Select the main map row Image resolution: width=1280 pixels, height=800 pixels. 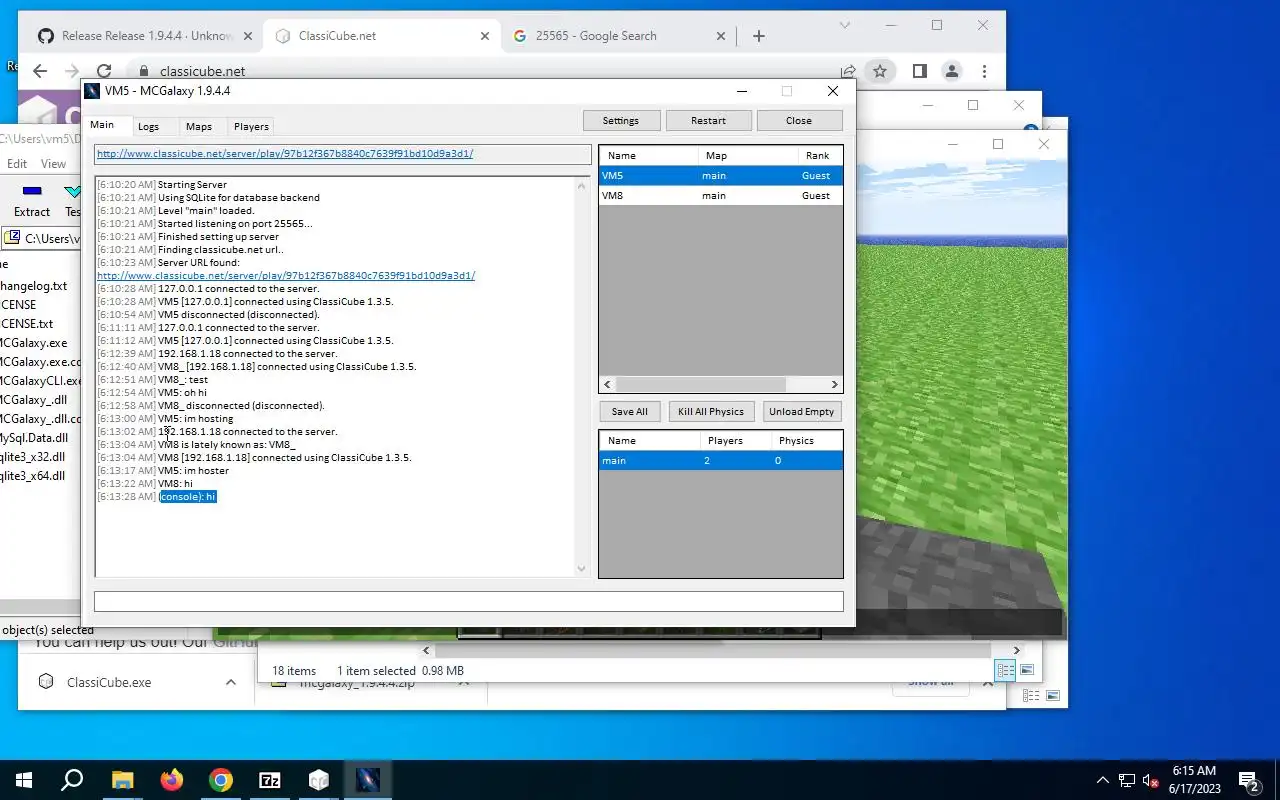(720, 460)
